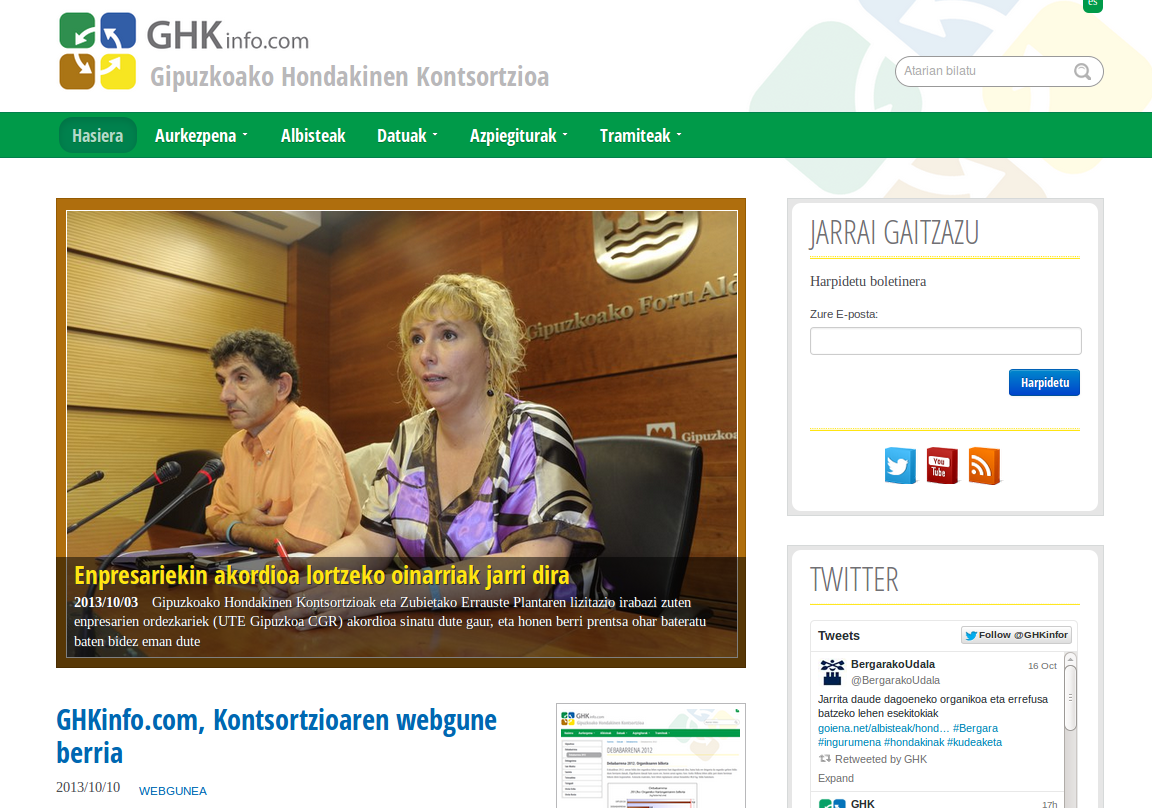Viewport: 1152px width, 808px height.
Task: Expand the Datuak dropdown menu
Action: pyautogui.click(x=407, y=135)
